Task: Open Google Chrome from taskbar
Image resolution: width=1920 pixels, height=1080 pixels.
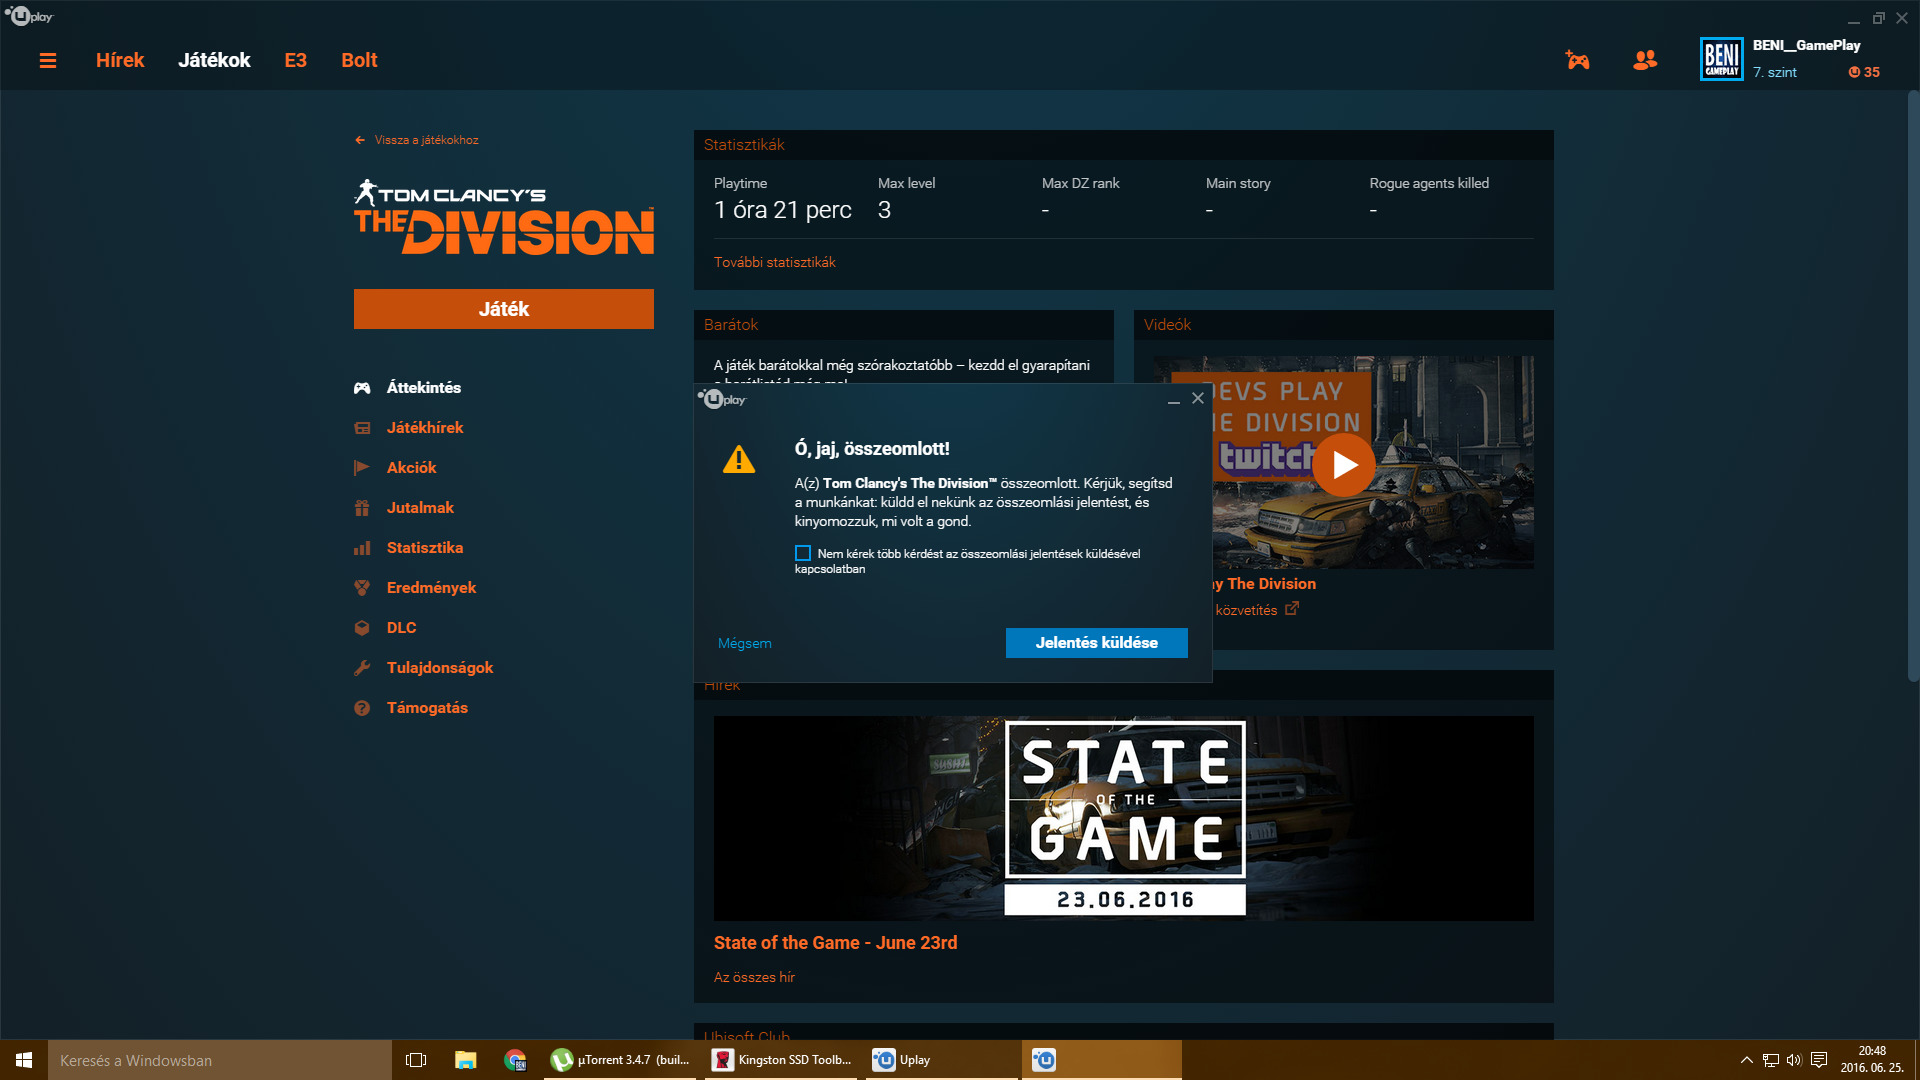Action: 515,1060
